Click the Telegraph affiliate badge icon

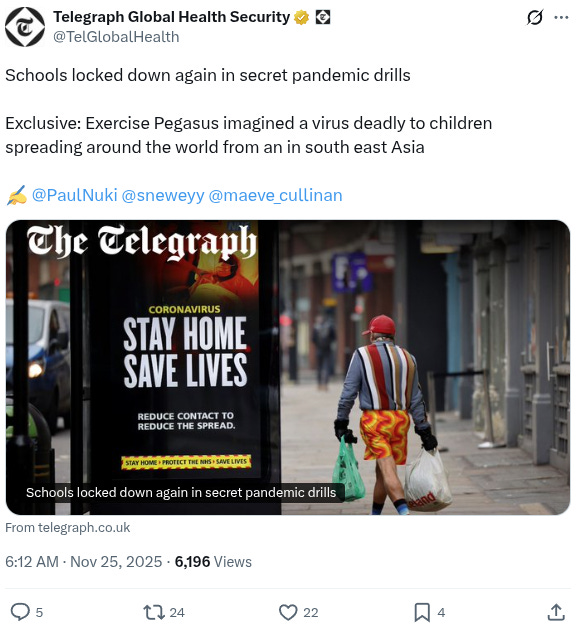[323, 17]
